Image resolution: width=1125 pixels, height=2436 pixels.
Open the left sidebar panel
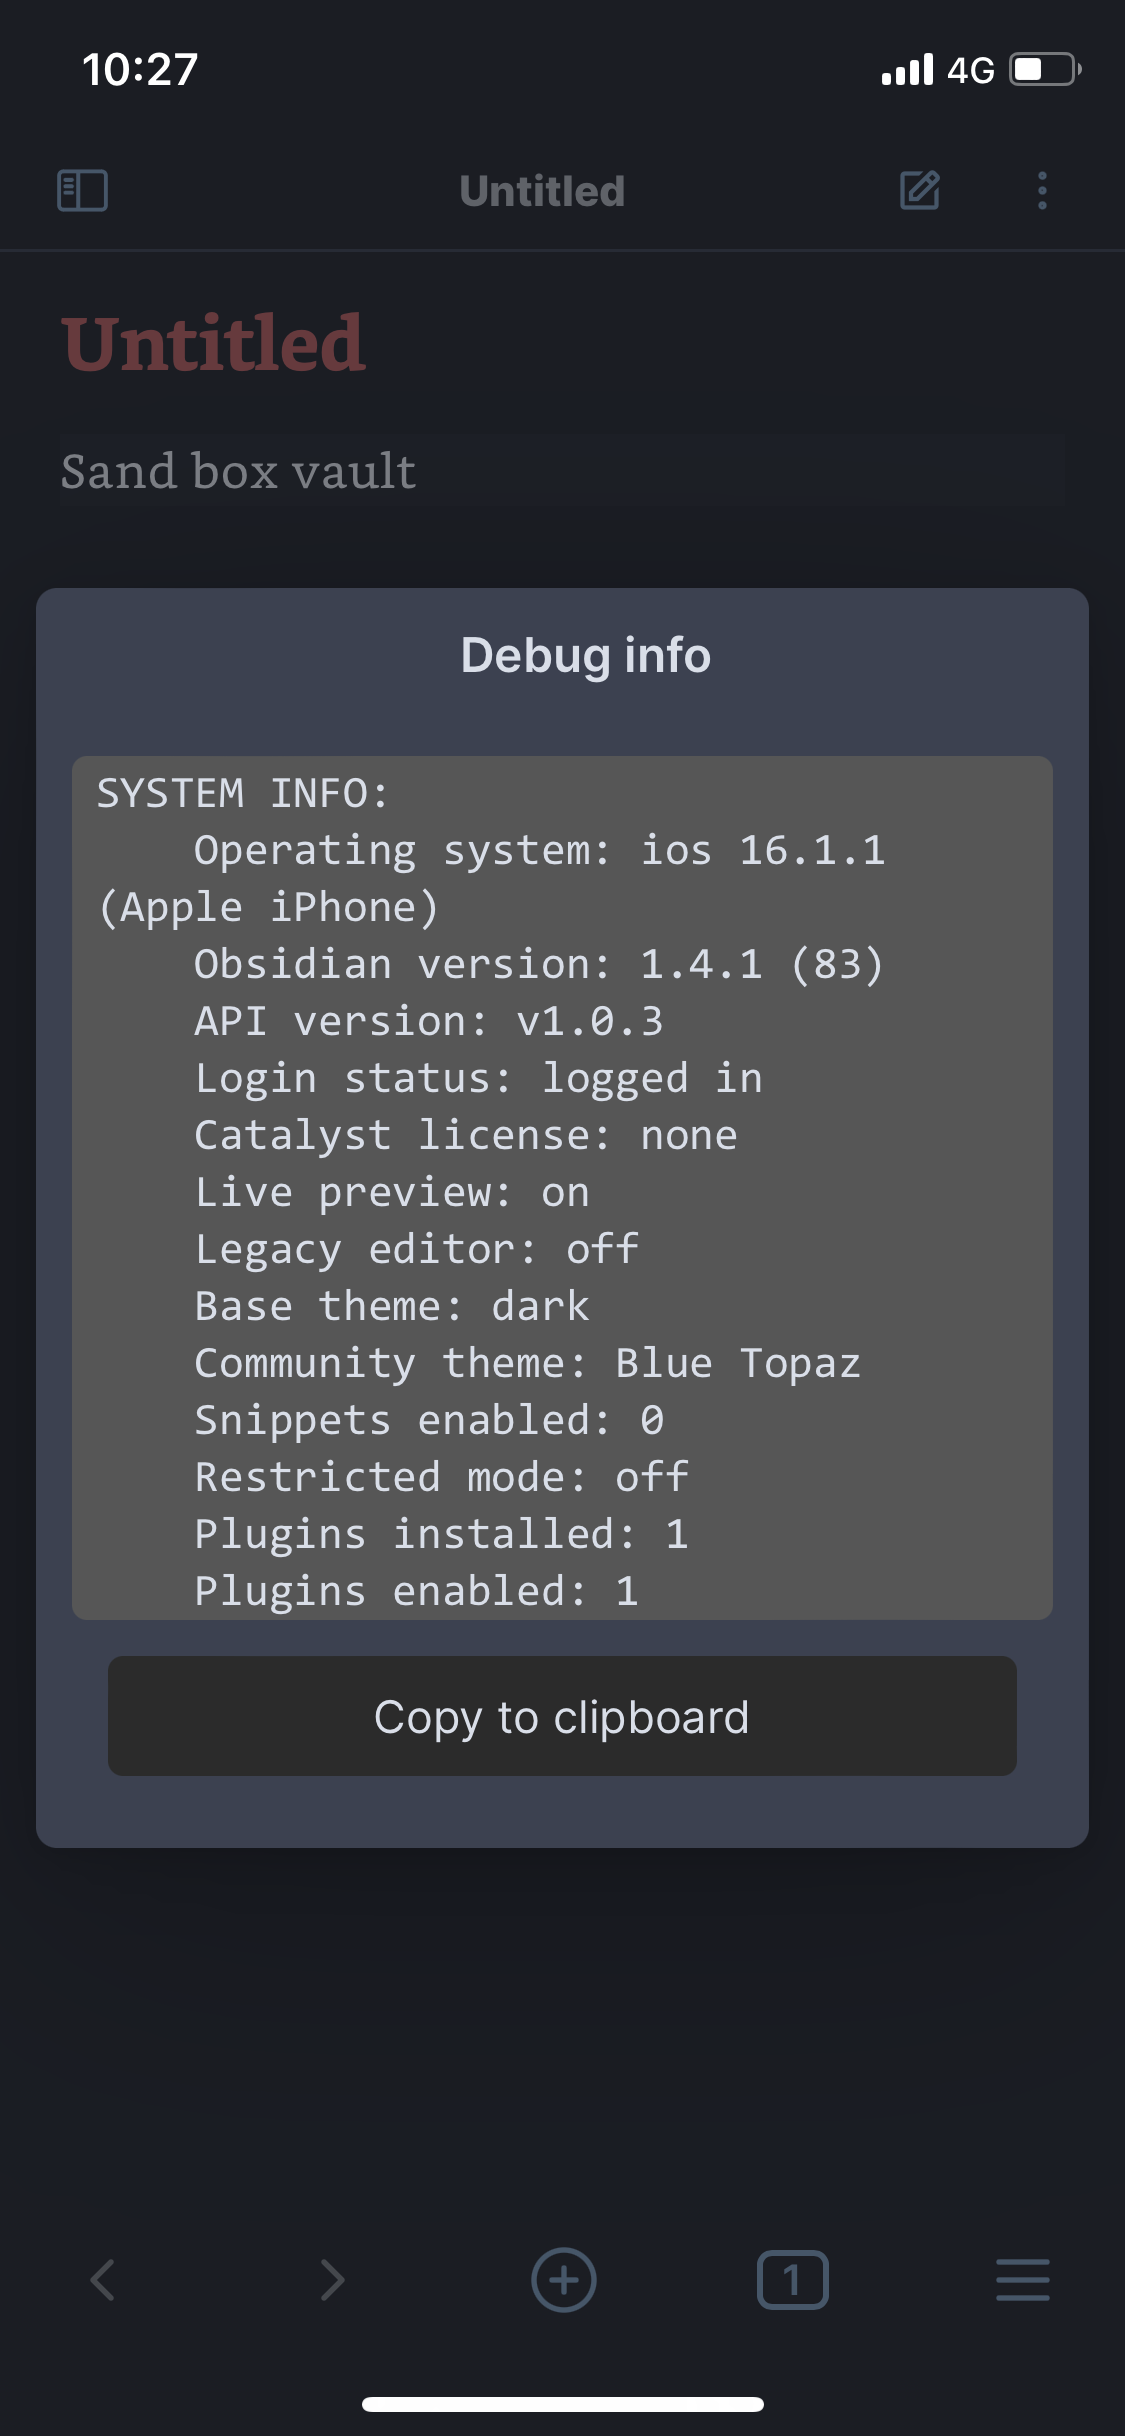(x=82, y=191)
